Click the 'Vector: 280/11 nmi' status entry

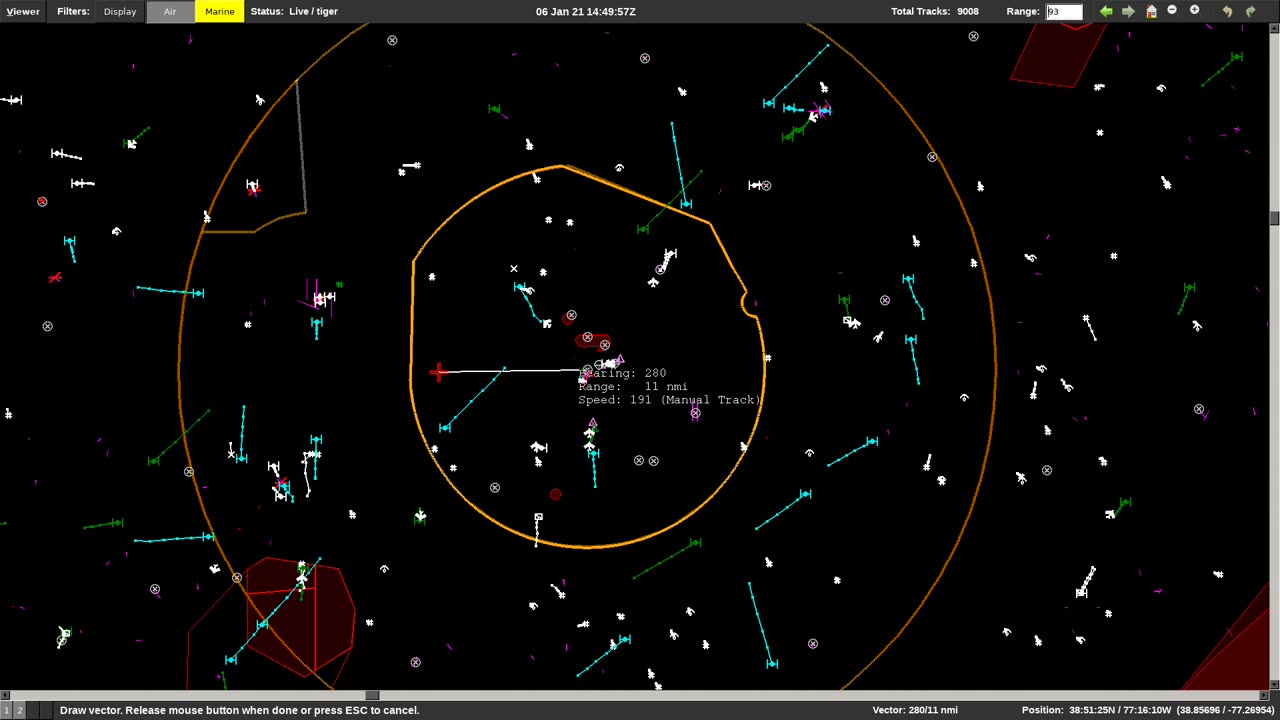tap(915, 710)
